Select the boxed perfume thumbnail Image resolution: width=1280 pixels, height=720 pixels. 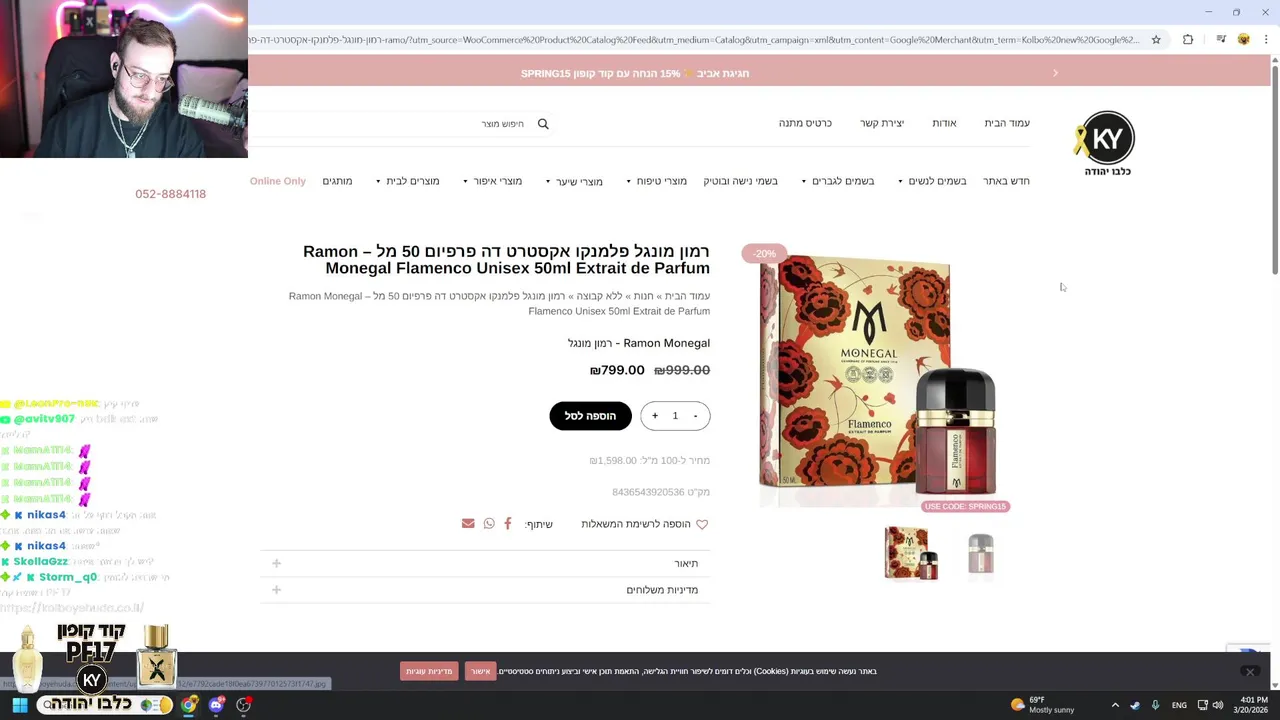(912, 553)
